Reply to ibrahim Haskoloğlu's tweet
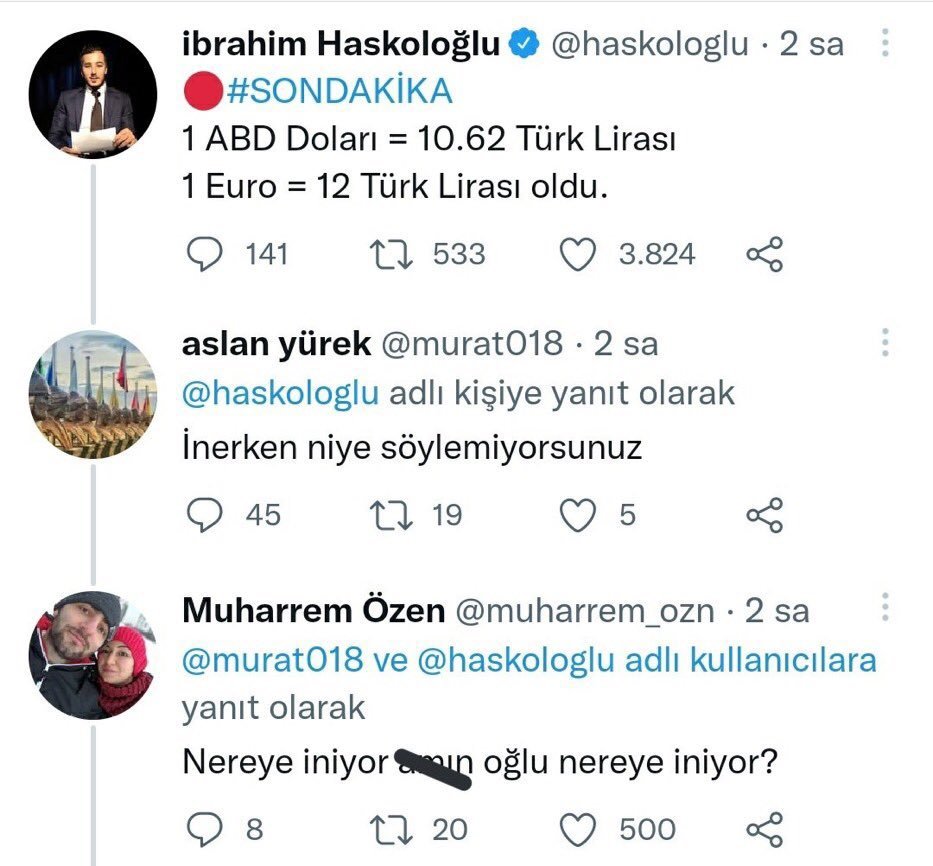This screenshot has height=866, width=933. 204,254
